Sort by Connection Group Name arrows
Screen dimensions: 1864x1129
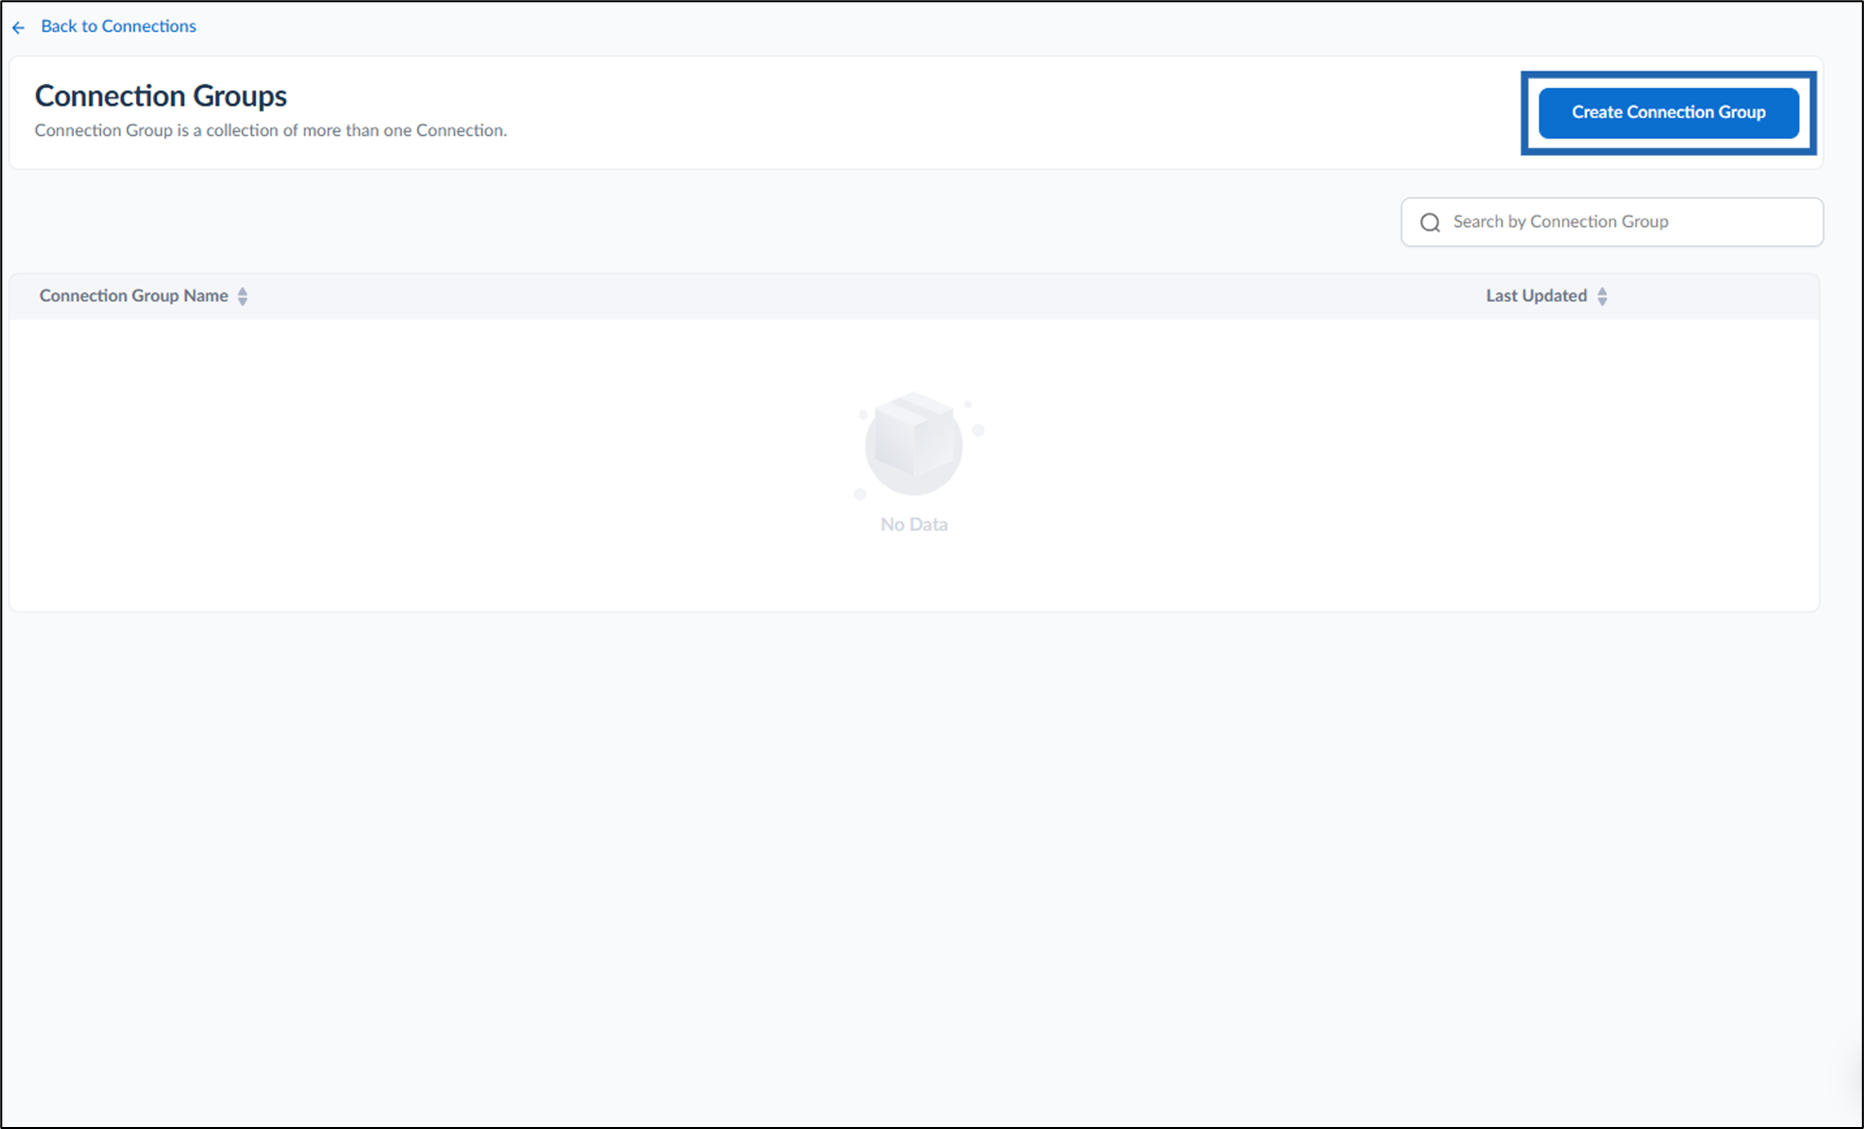coord(243,296)
